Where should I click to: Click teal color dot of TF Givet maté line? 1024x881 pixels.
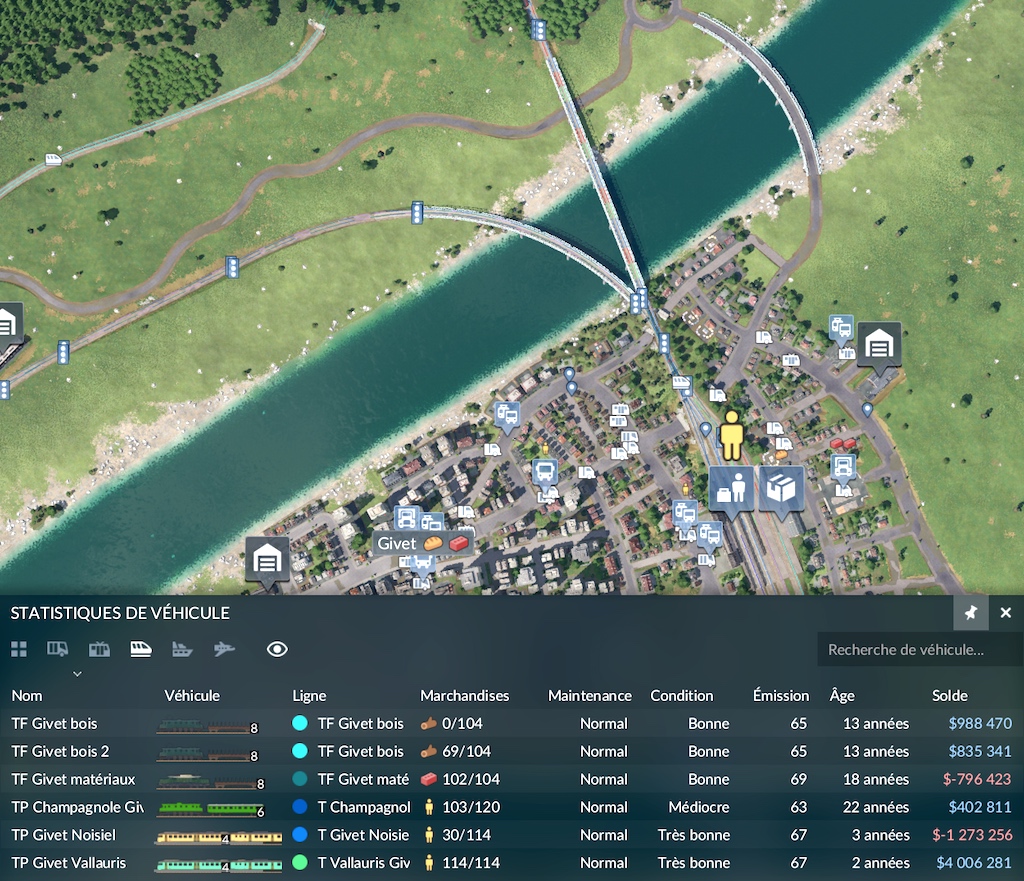(x=300, y=778)
